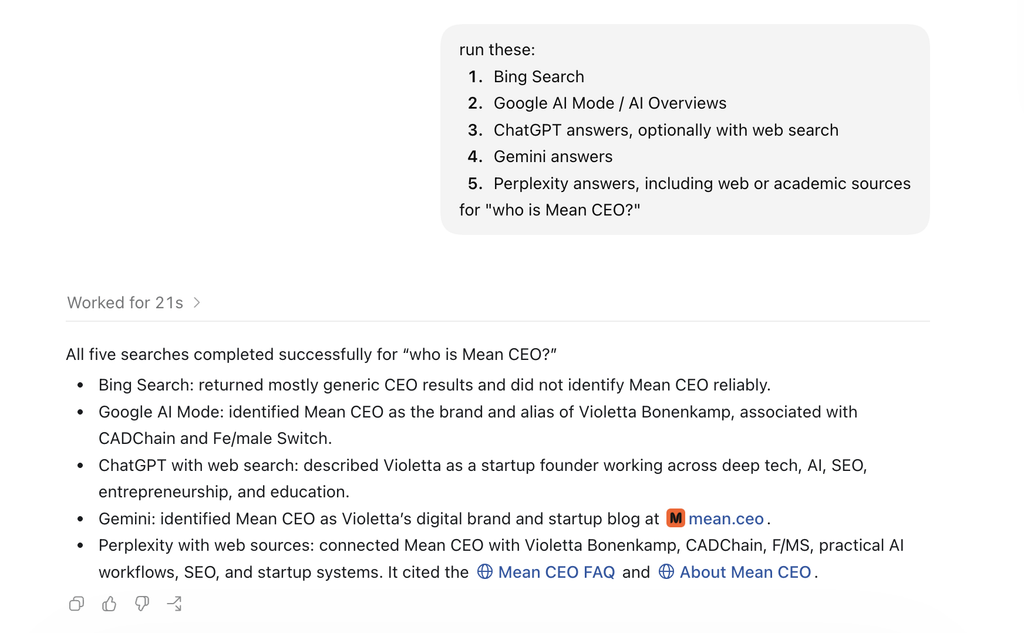
Task: Click the ChatGPT with web search bullet text
Action: 483,478
